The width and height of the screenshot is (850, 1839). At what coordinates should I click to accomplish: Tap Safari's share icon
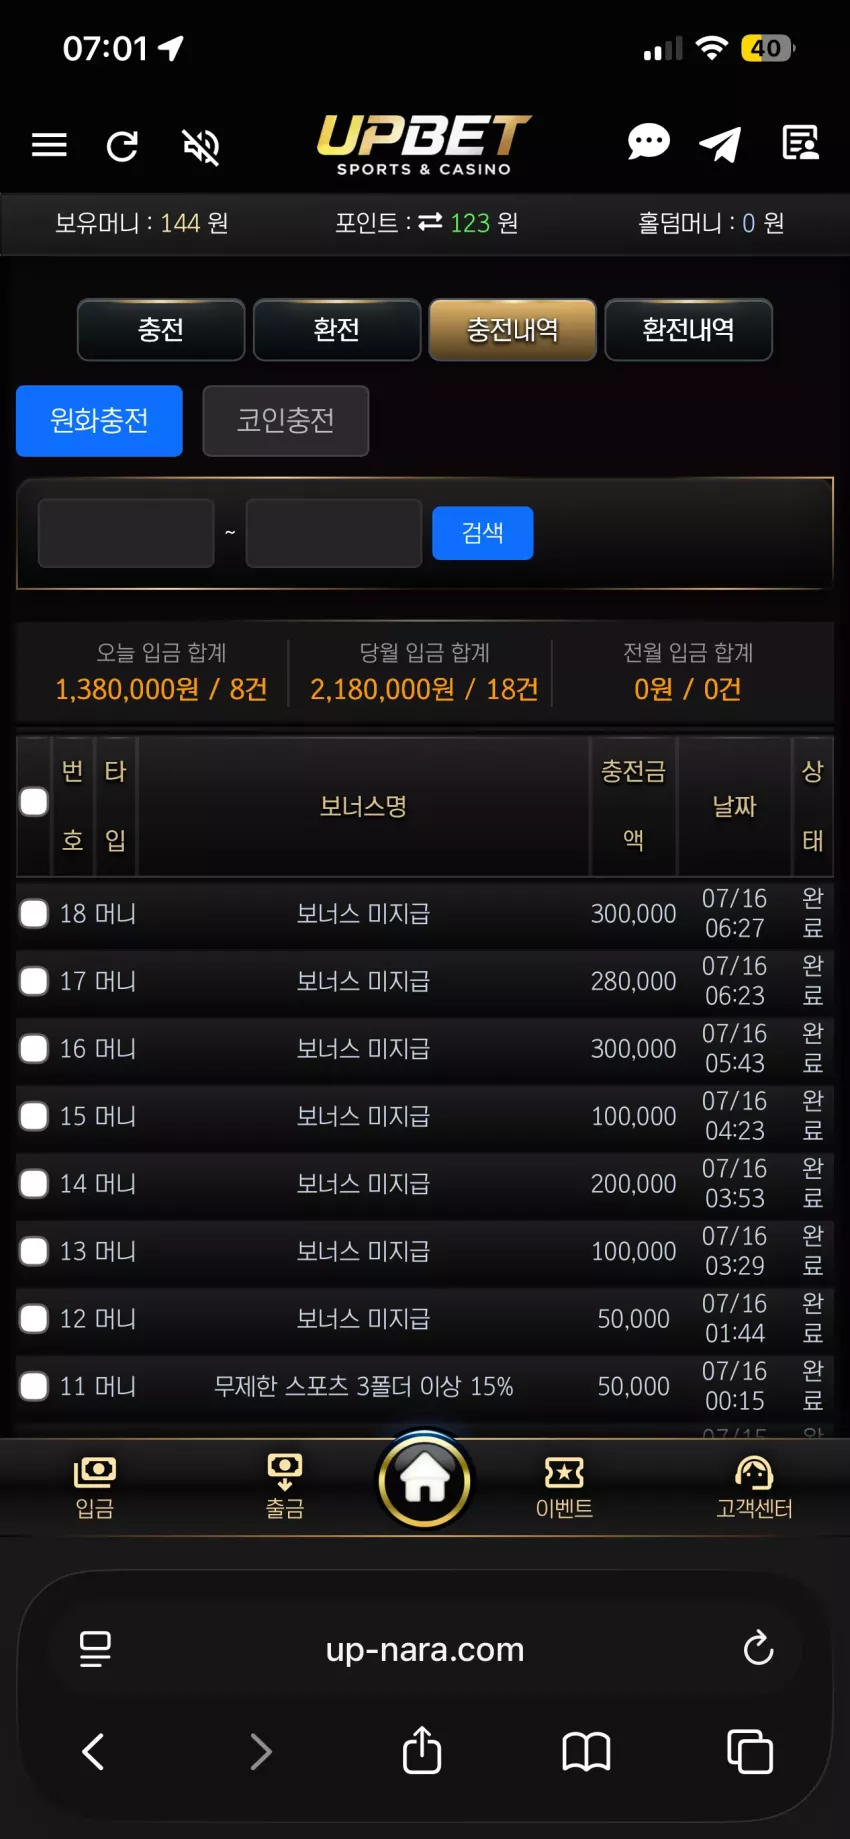[422, 1750]
